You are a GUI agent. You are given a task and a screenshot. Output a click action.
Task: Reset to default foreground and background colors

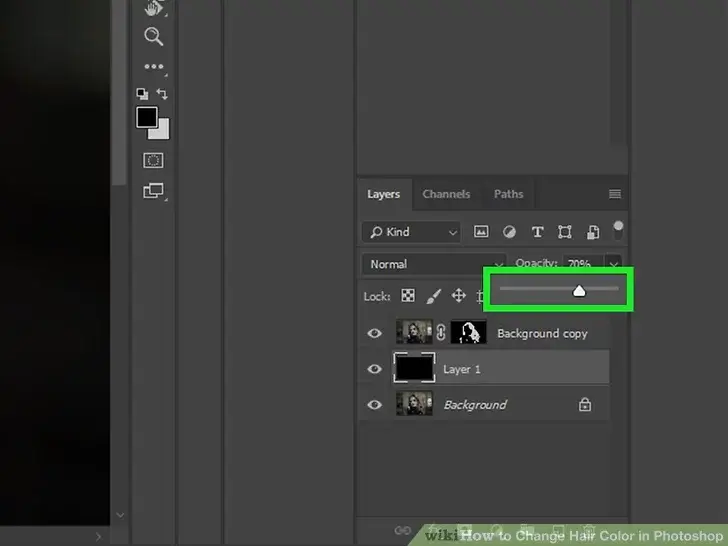pos(142,94)
